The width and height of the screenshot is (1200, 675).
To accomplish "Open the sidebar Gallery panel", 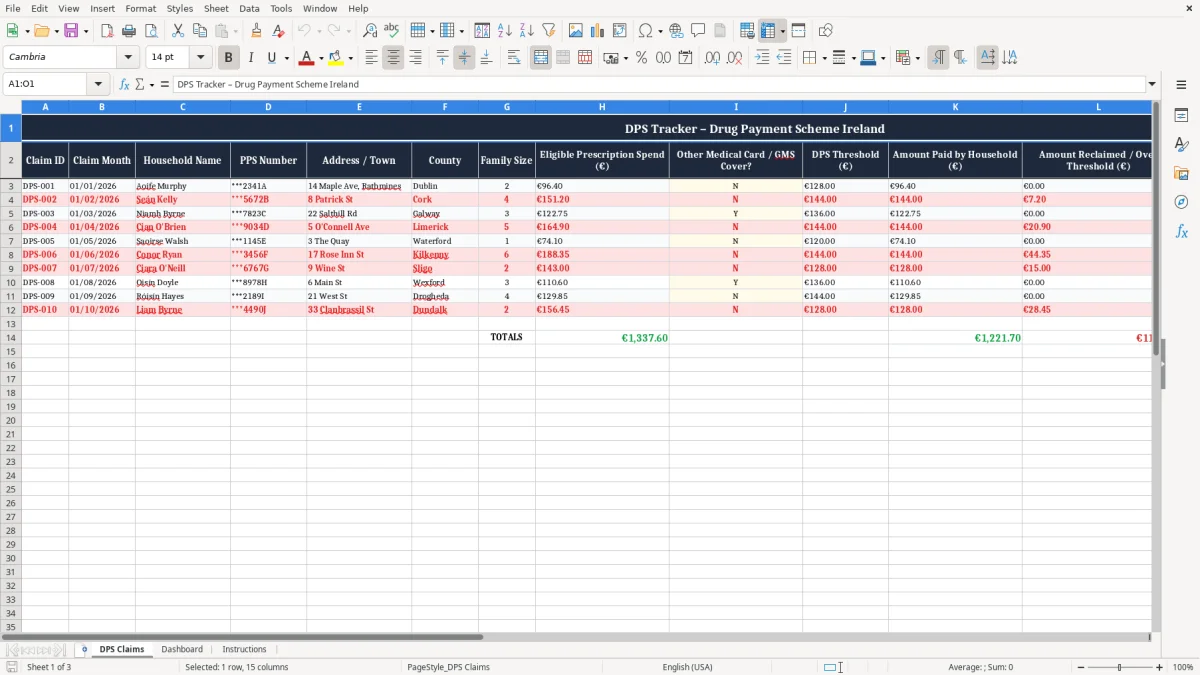I will pos(1181,174).
